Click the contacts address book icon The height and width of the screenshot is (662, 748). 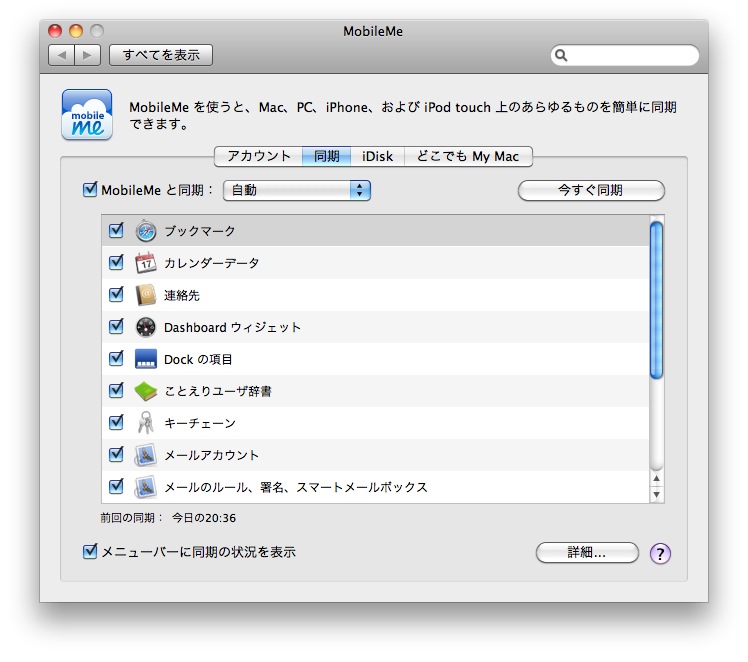pos(146,295)
